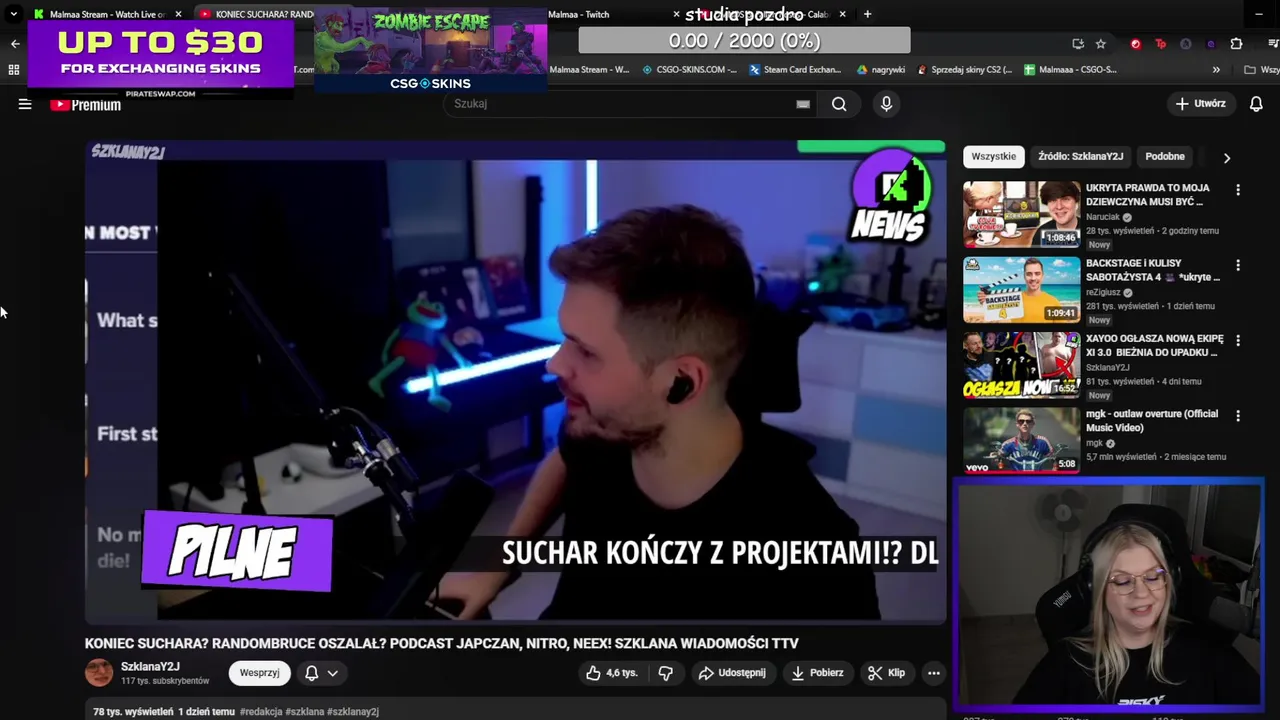Screen dimensions: 1280x720
Task: Dislike the video with thumbs down
Action: pyautogui.click(x=665, y=673)
